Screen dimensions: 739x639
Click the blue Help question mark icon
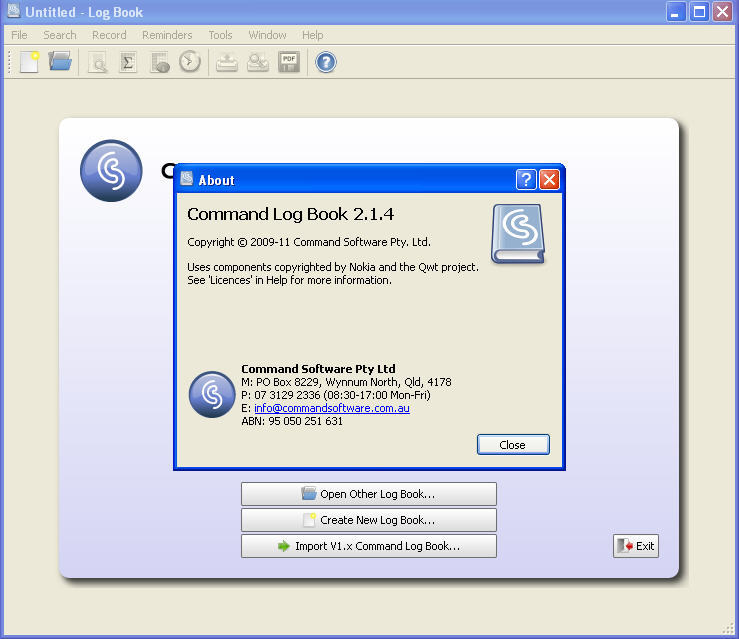[326, 62]
